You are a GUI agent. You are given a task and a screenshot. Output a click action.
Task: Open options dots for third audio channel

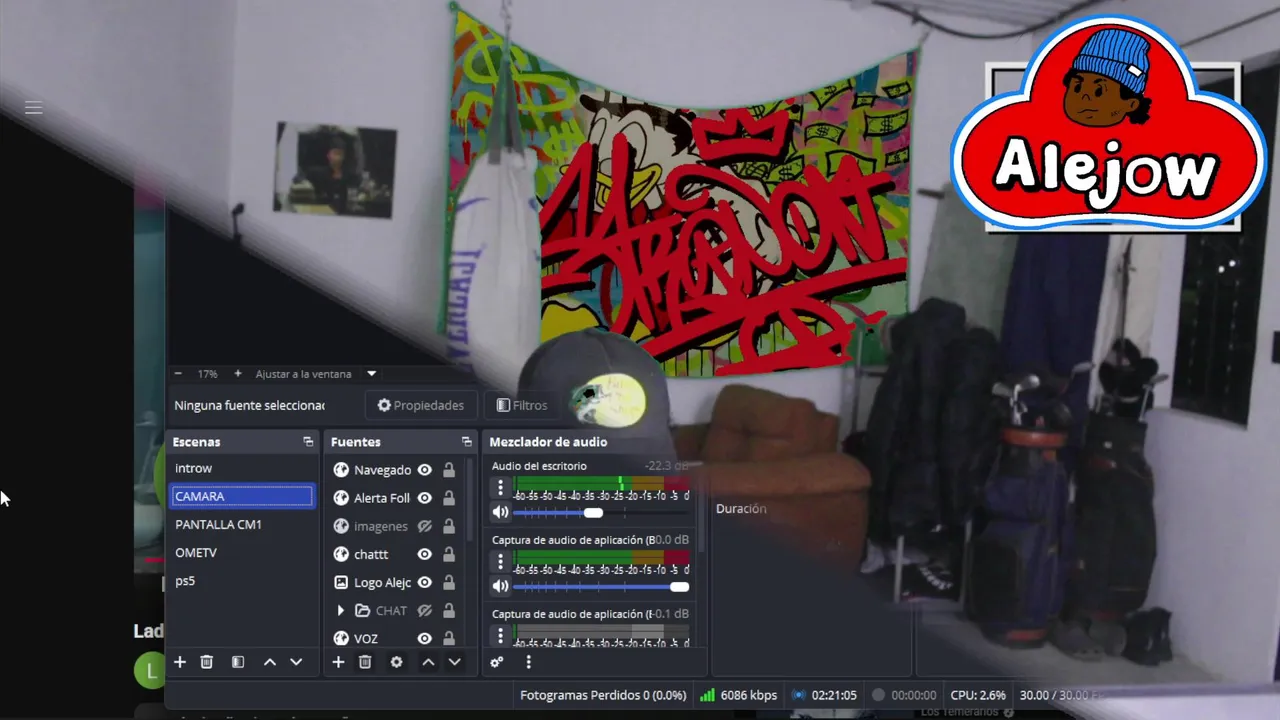(501, 635)
